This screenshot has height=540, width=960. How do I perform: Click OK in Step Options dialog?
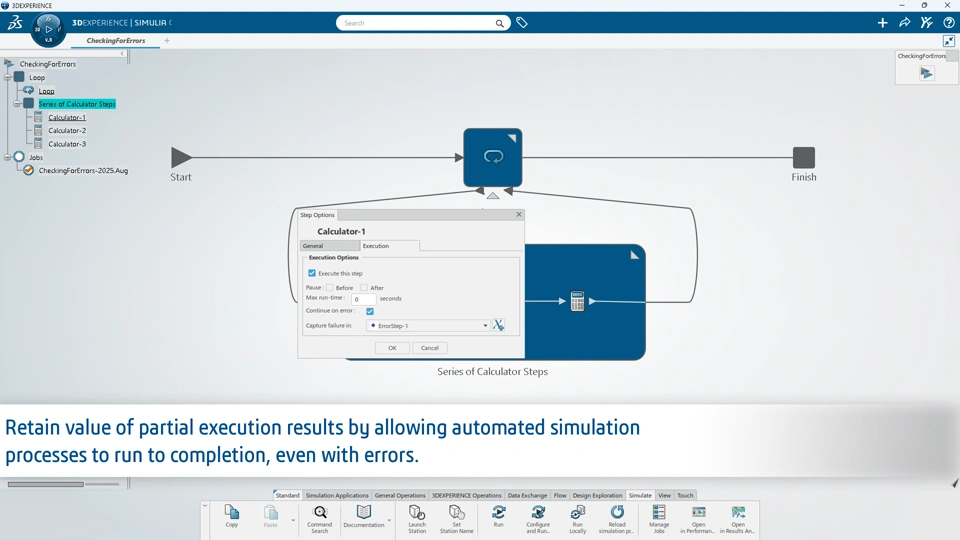[x=392, y=348]
